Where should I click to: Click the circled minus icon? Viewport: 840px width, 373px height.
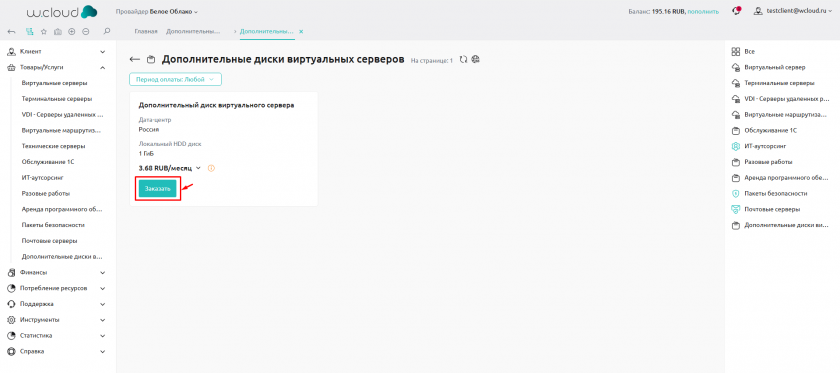(86, 32)
